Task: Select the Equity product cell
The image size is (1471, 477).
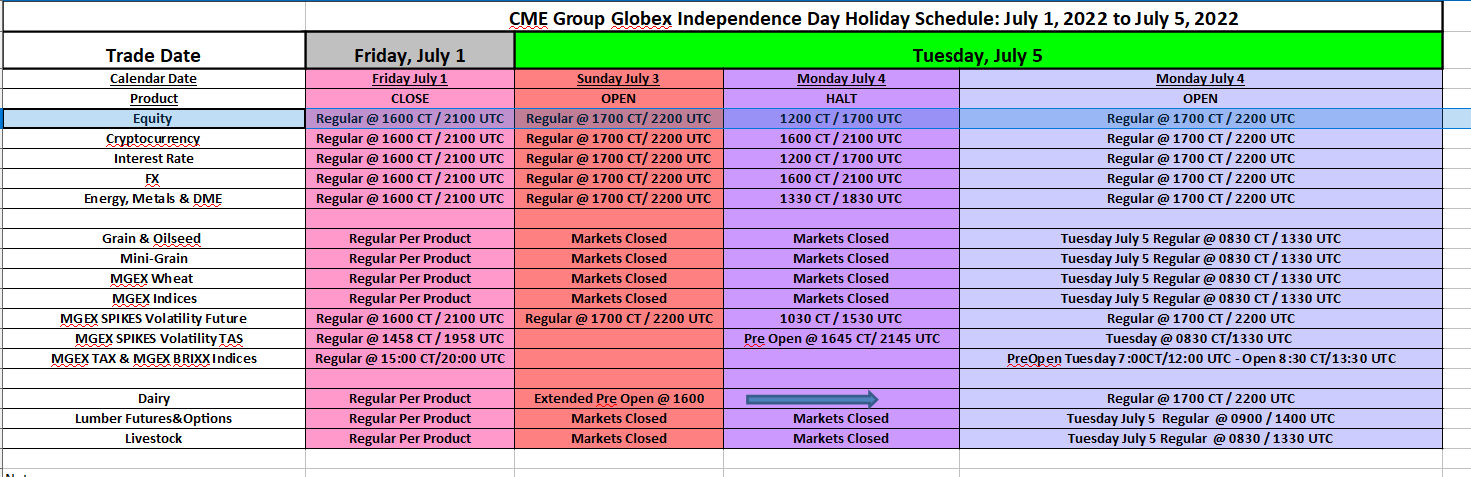Action: point(154,119)
